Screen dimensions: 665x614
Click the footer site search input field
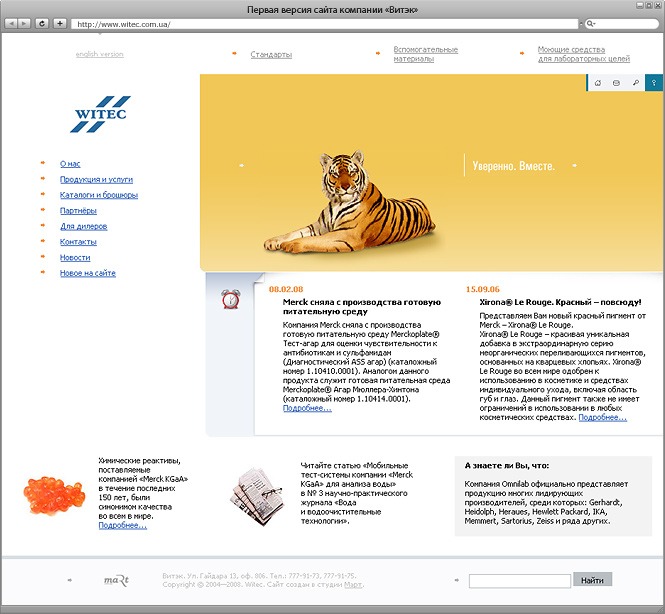click(x=520, y=581)
